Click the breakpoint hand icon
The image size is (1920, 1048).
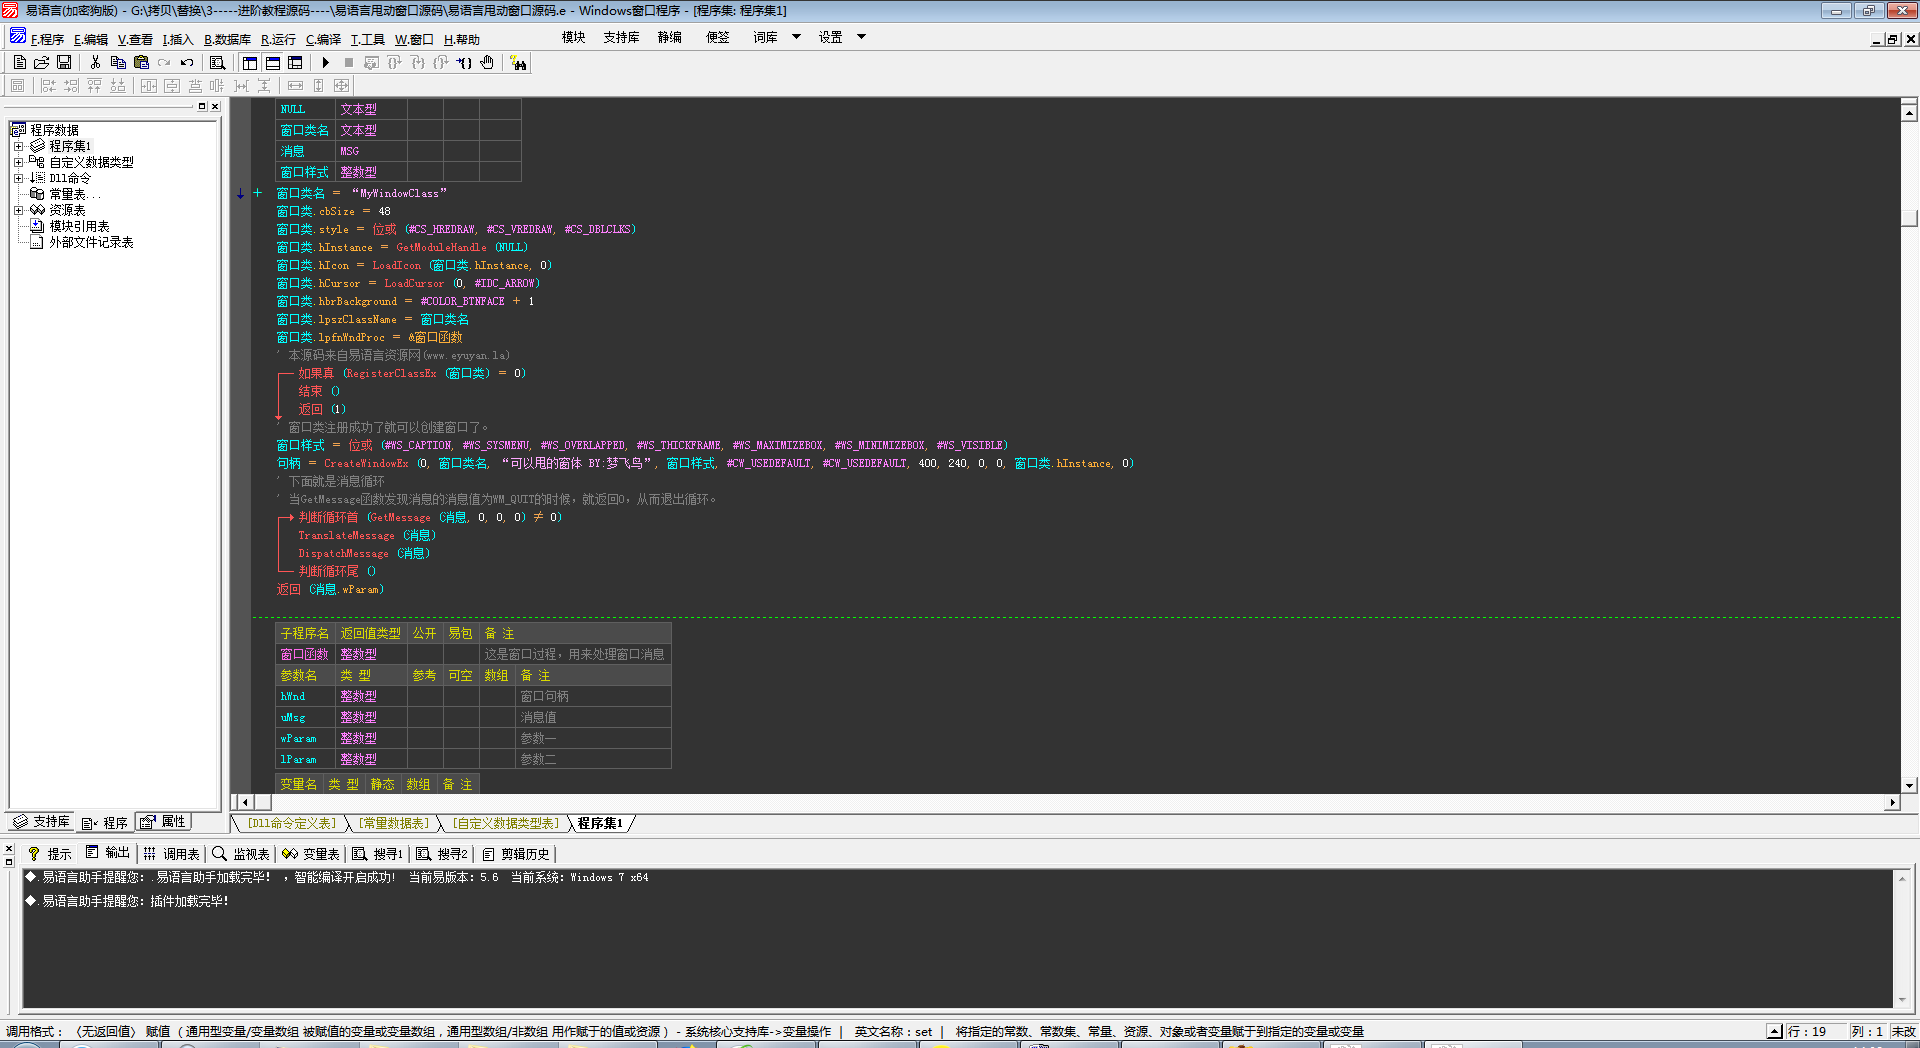point(487,63)
